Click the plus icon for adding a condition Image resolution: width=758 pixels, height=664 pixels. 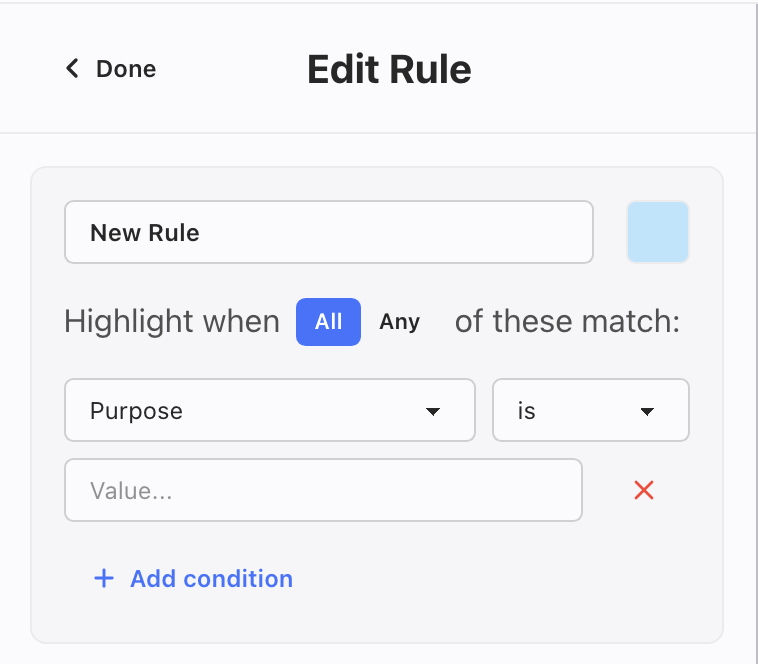(x=104, y=578)
